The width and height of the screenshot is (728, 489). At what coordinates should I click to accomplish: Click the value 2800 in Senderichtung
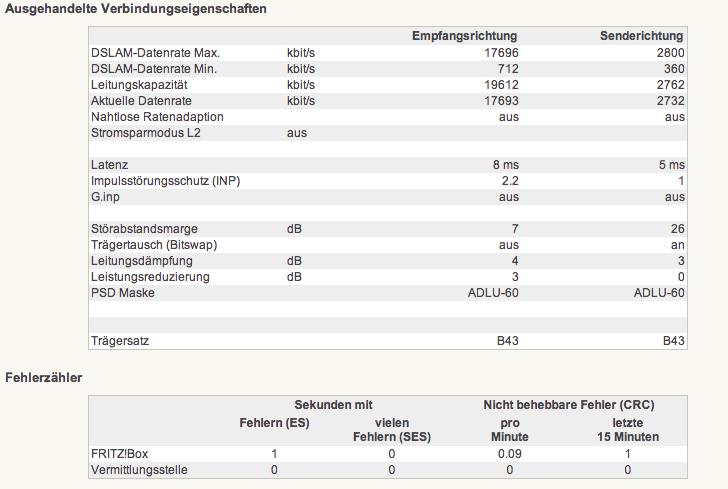tap(670, 53)
